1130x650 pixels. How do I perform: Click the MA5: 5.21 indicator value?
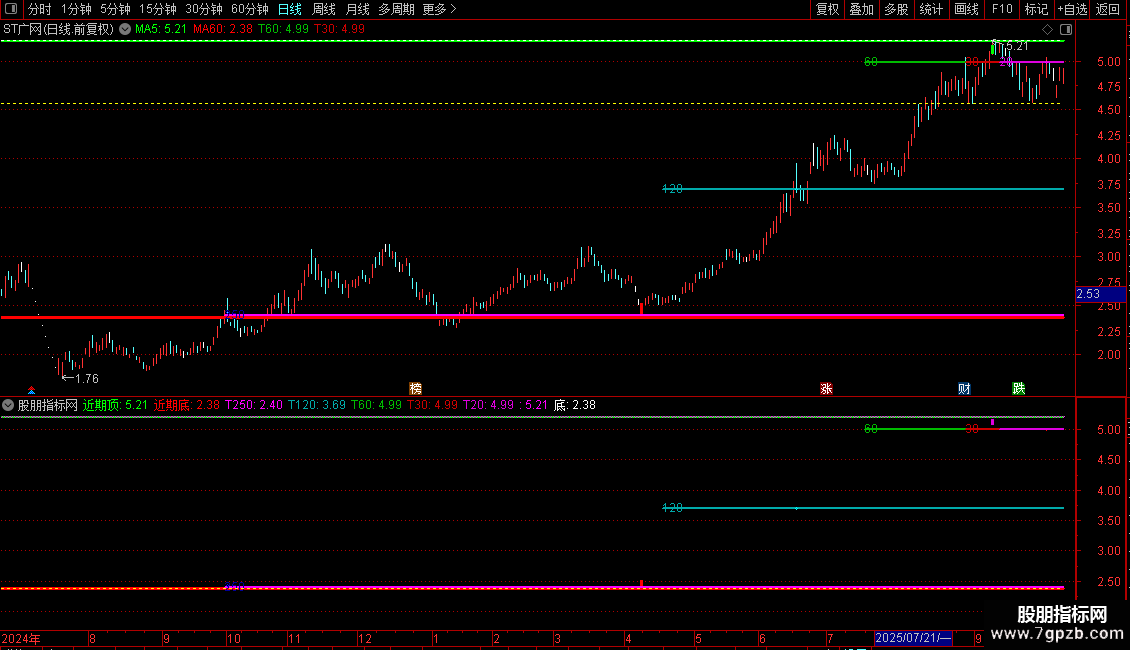click(161, 30)
